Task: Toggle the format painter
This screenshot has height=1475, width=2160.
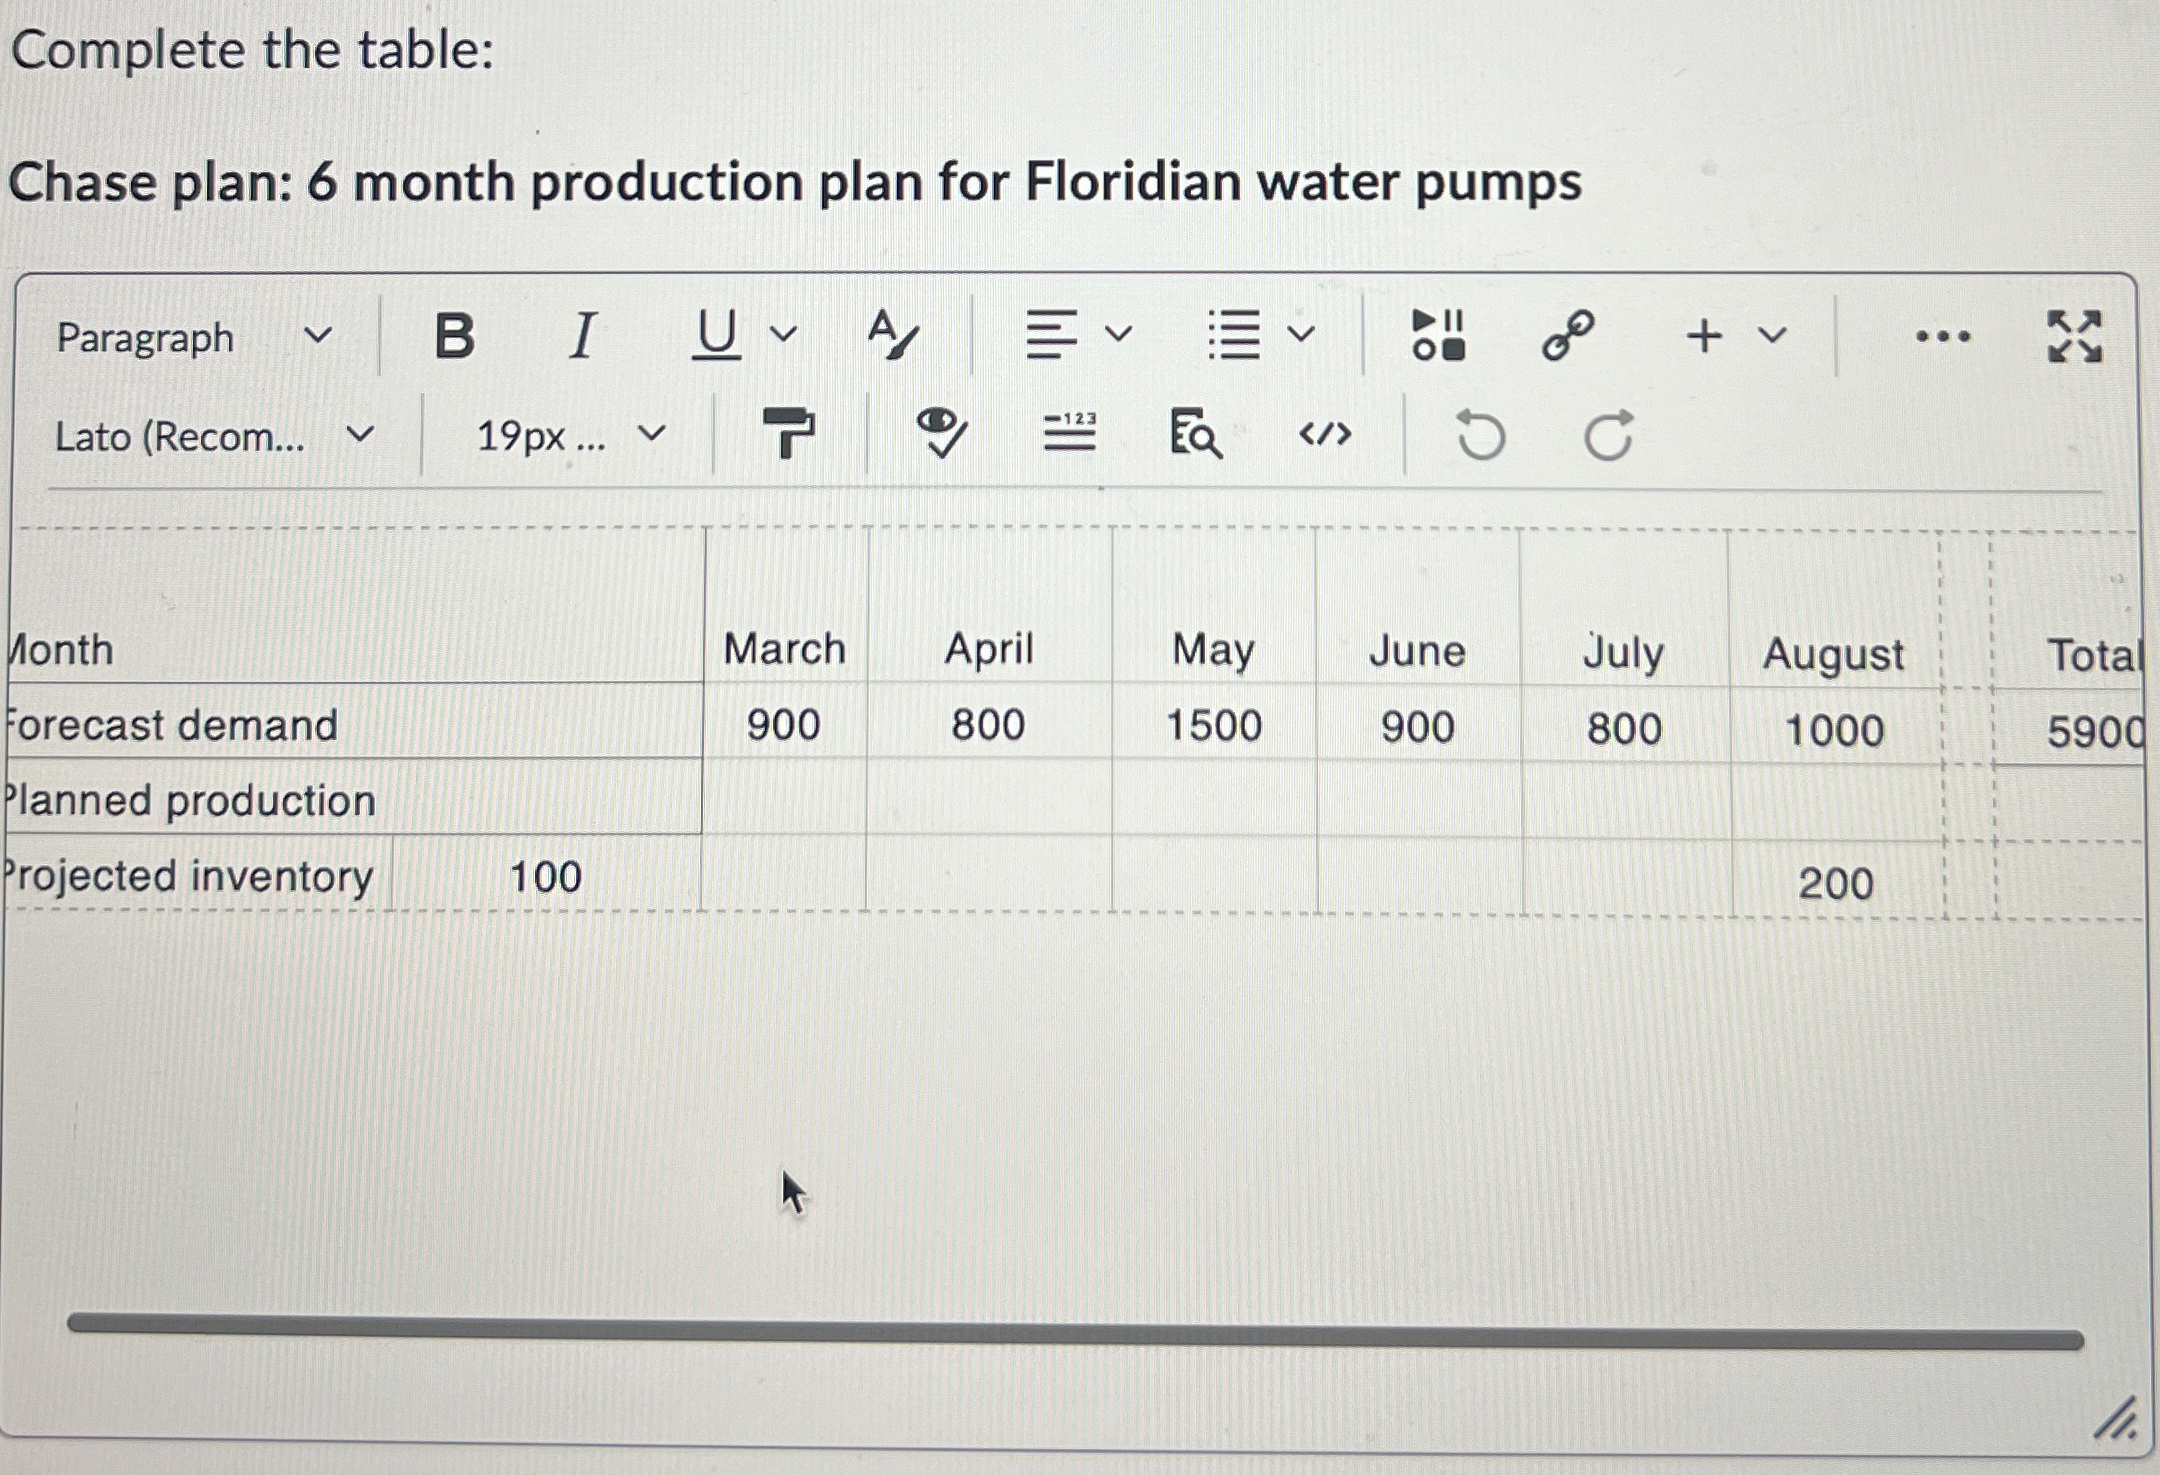Action: click(x=790, y=436)
